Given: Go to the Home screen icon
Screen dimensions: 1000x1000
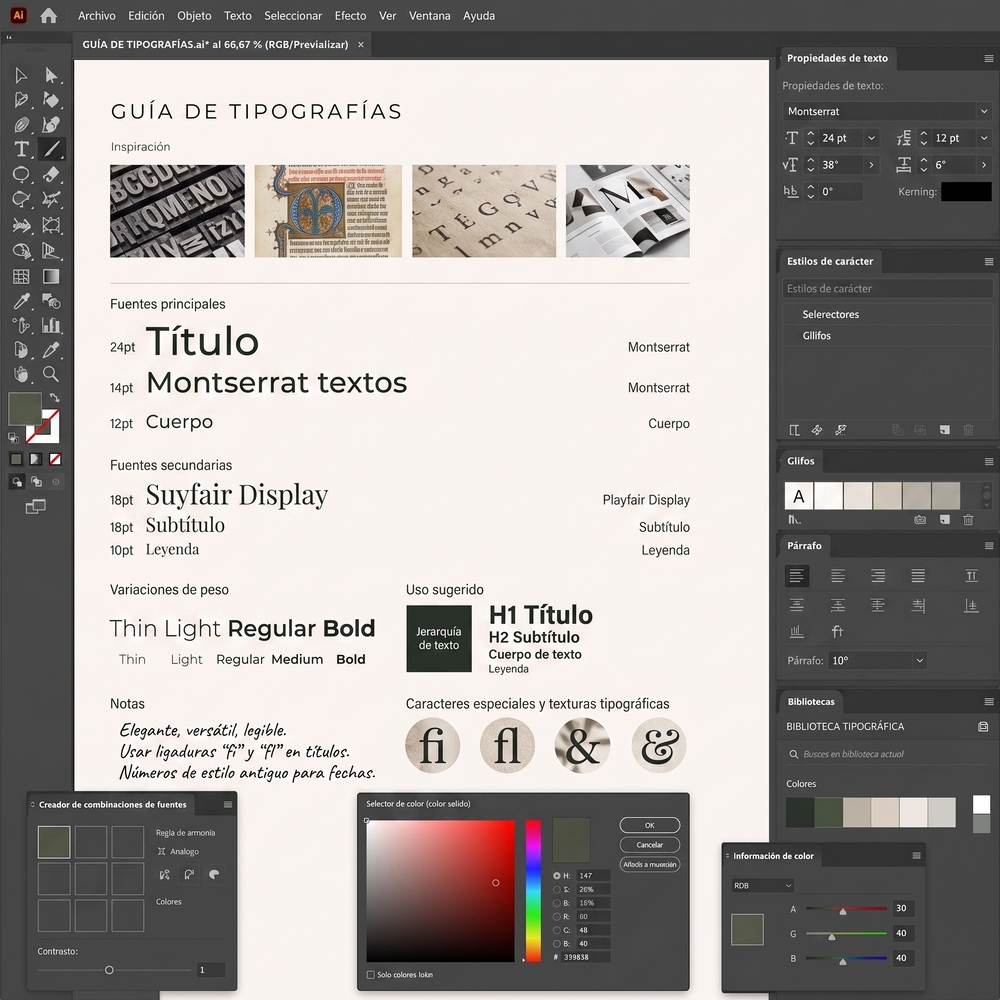Looking at the screenshot, I should [48, 16].
